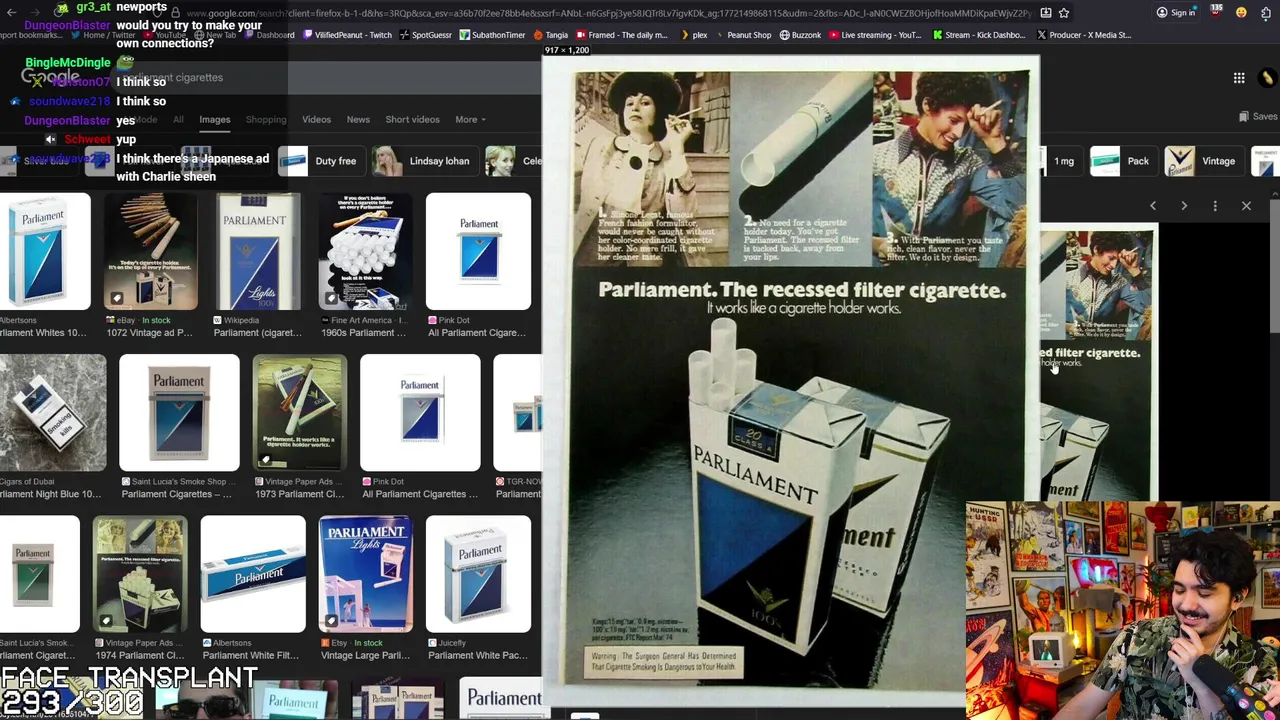Click the emoji face extension icon
1280x720 pixels.
tap(1241, 13)
